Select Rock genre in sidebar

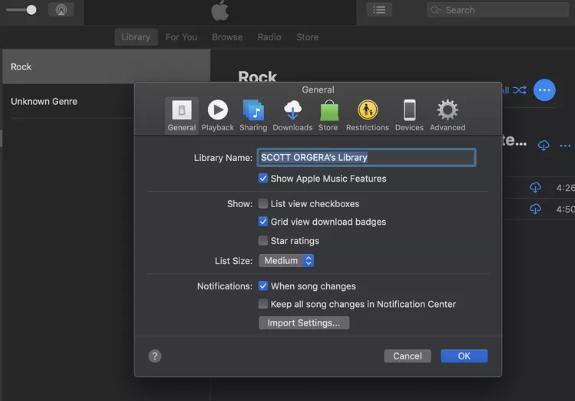click(x=106, y=67)
